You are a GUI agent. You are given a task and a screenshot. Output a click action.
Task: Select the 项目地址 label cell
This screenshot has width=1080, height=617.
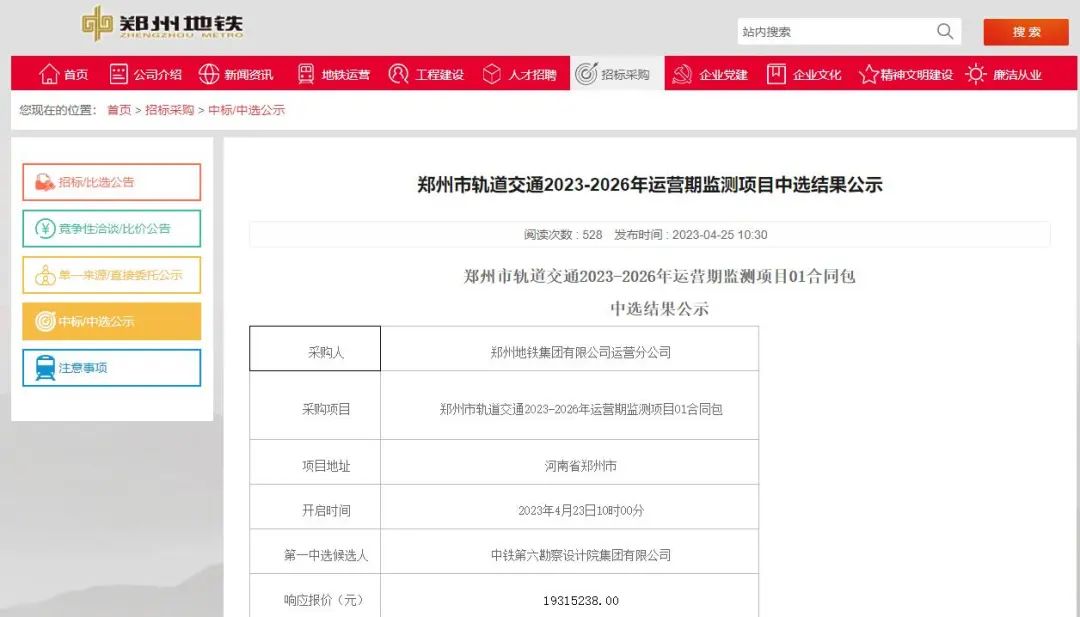click(315, 462)
